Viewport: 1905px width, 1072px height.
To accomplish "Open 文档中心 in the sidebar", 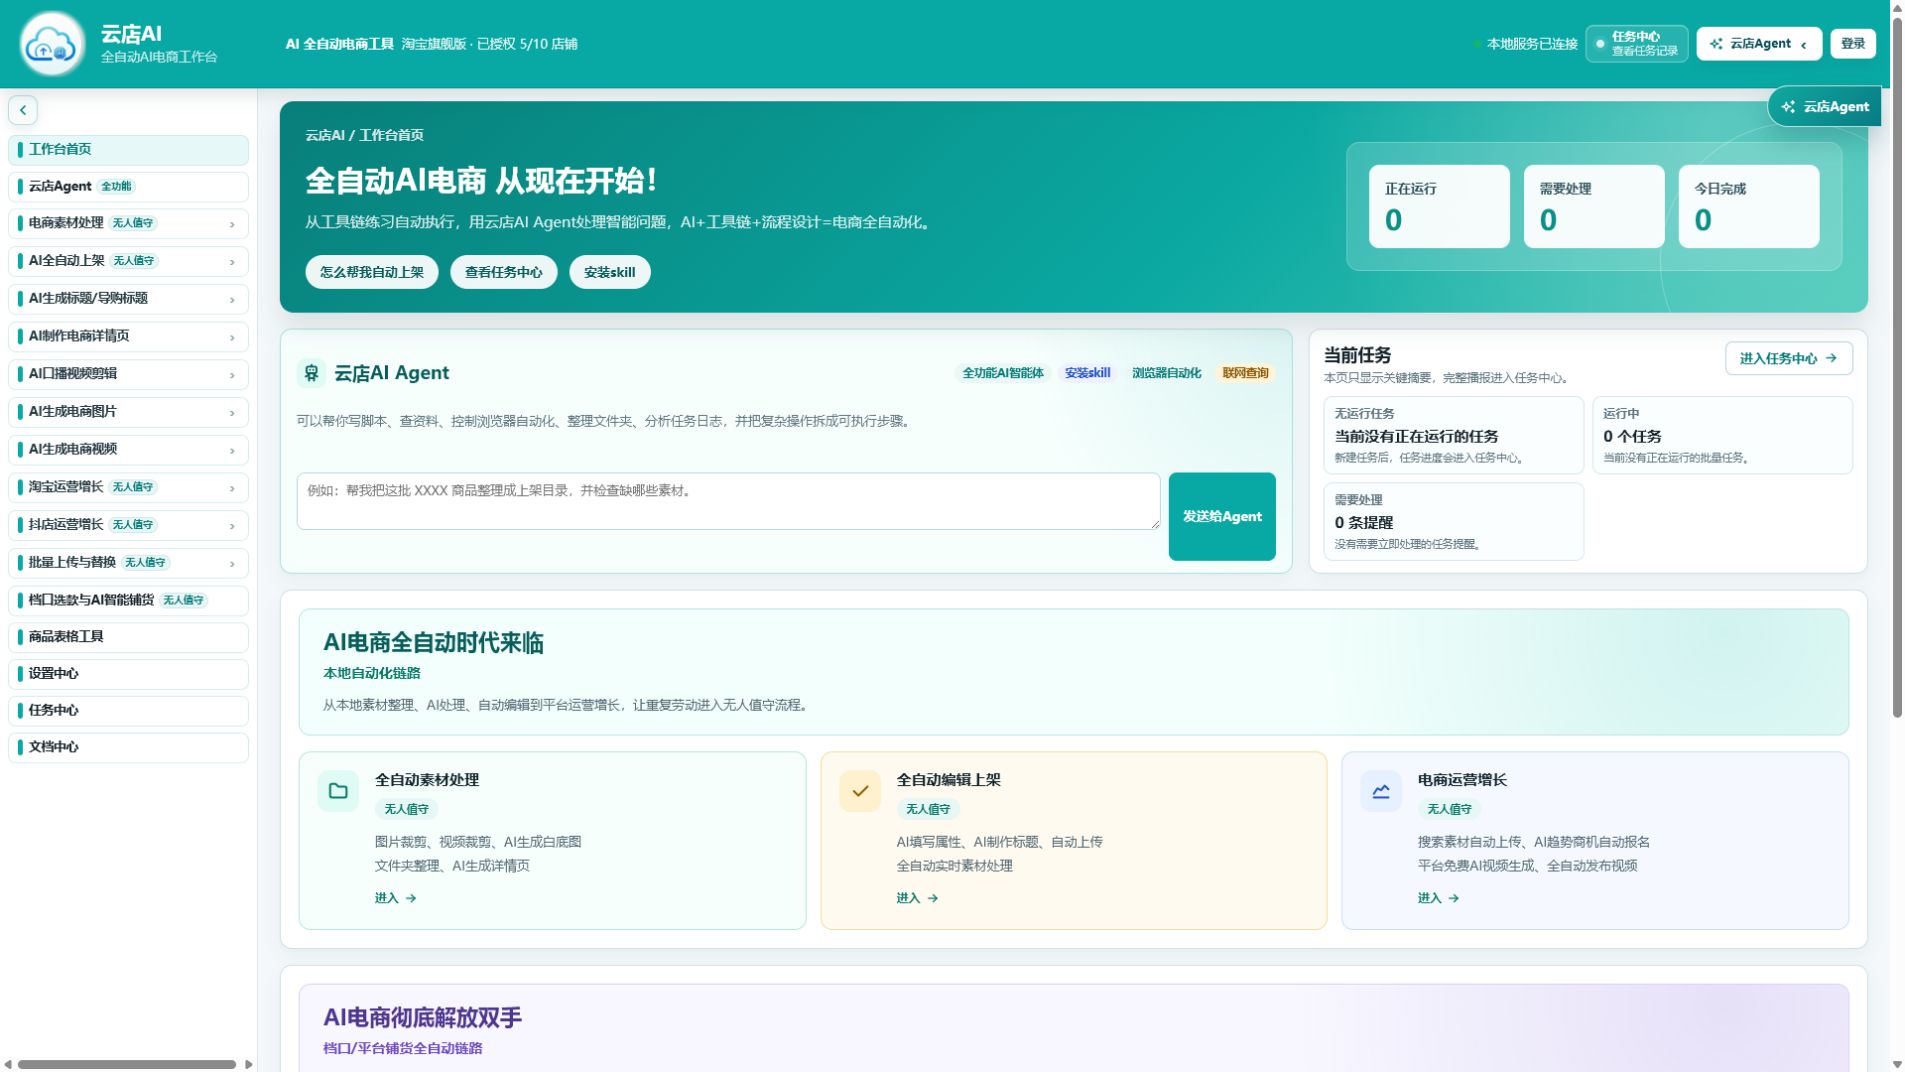I will tap(128, 748).
